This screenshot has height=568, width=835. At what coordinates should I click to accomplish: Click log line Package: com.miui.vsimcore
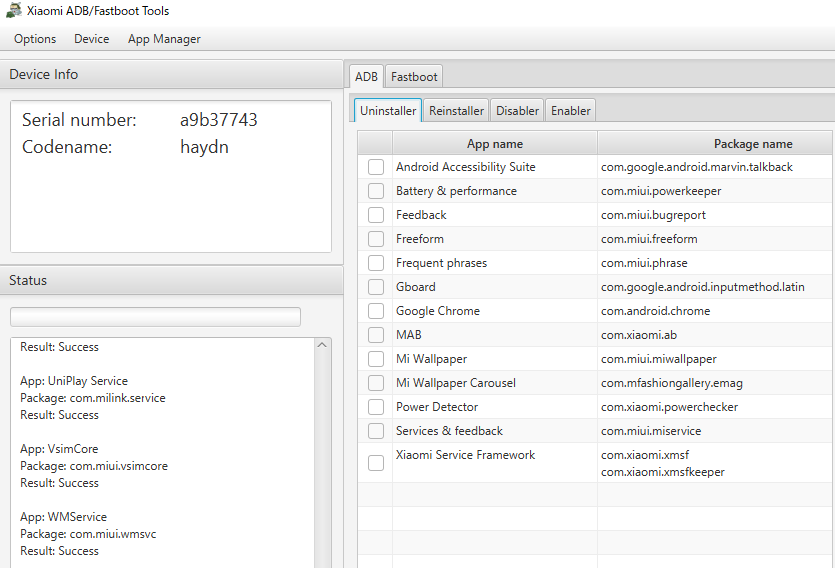94,466
